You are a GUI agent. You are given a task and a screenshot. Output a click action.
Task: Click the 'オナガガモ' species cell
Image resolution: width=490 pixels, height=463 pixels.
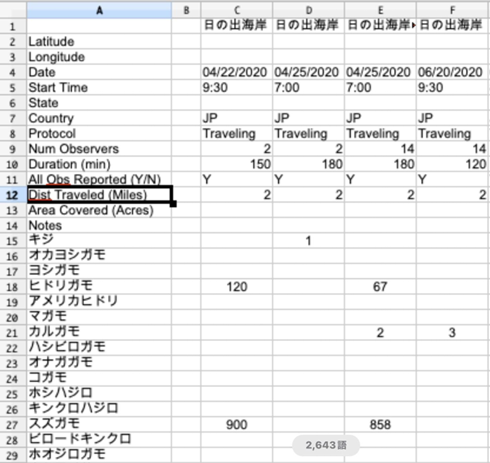point(99,363)
